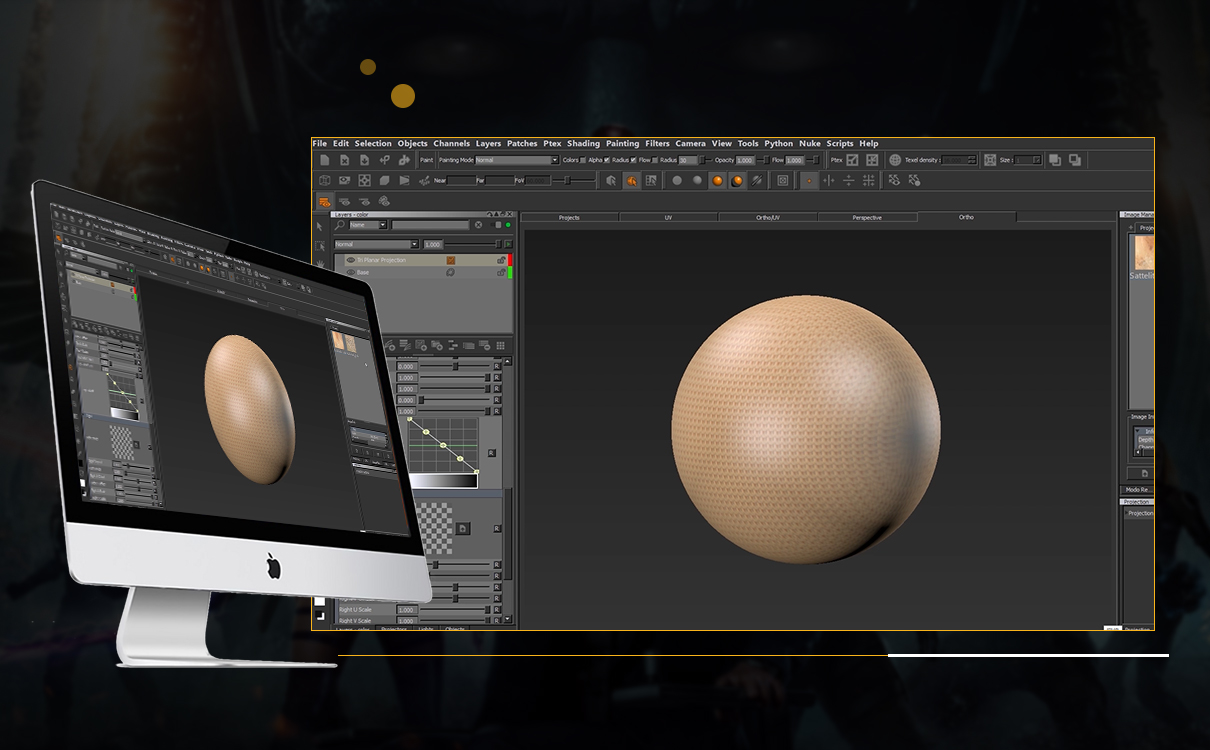Click the Close project icon in toolbar

click(x=344, y=160)
